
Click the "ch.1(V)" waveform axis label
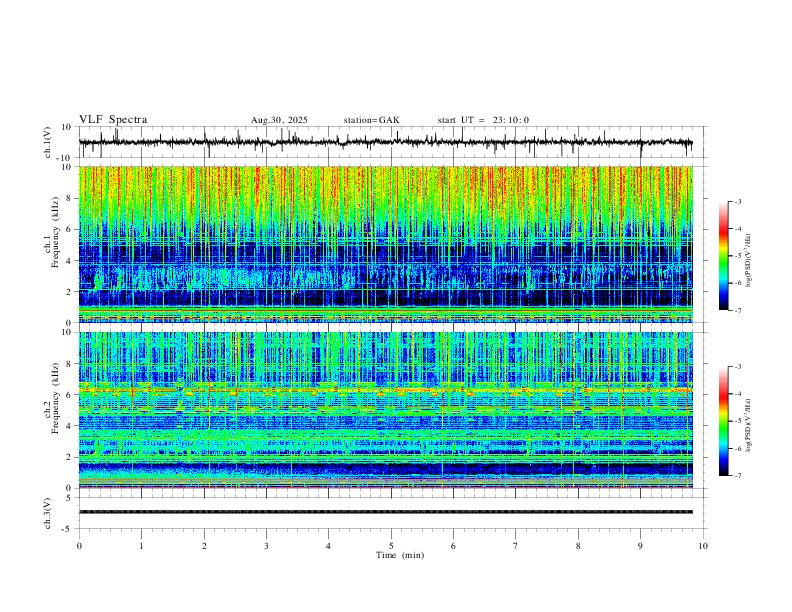[x=47, y=142]
